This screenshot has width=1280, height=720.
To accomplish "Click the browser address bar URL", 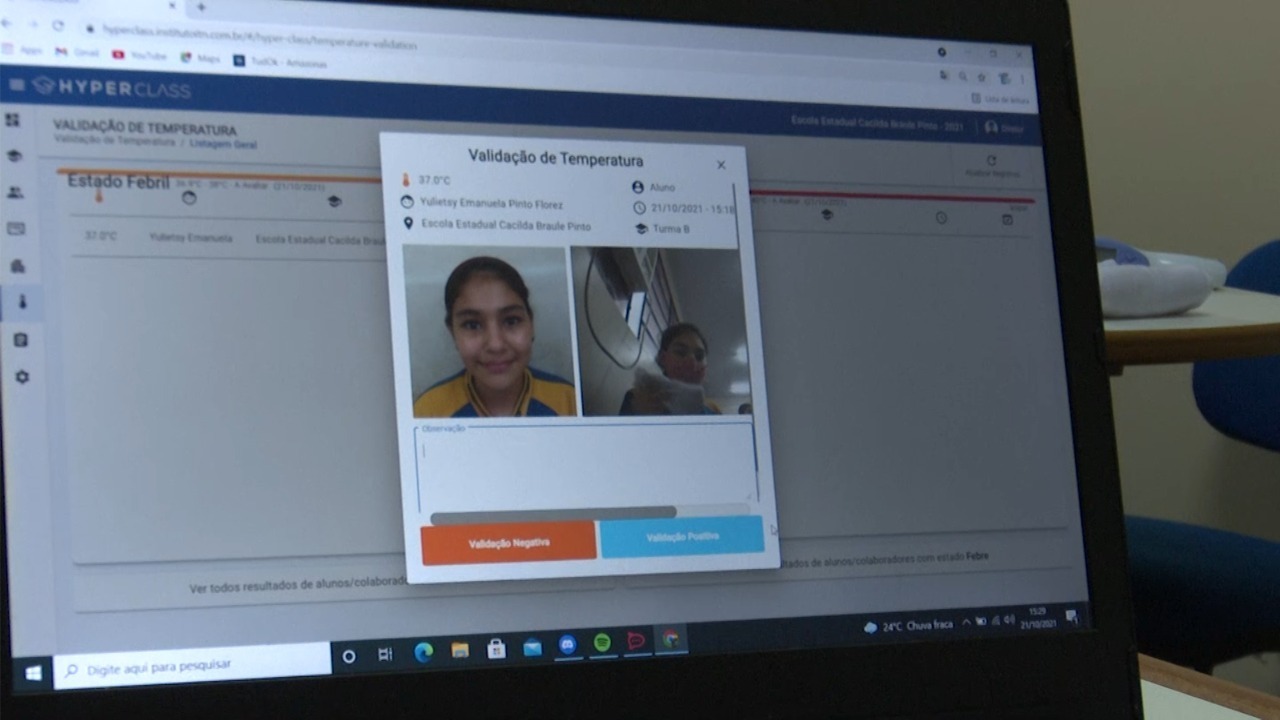I will click(260, 37).
